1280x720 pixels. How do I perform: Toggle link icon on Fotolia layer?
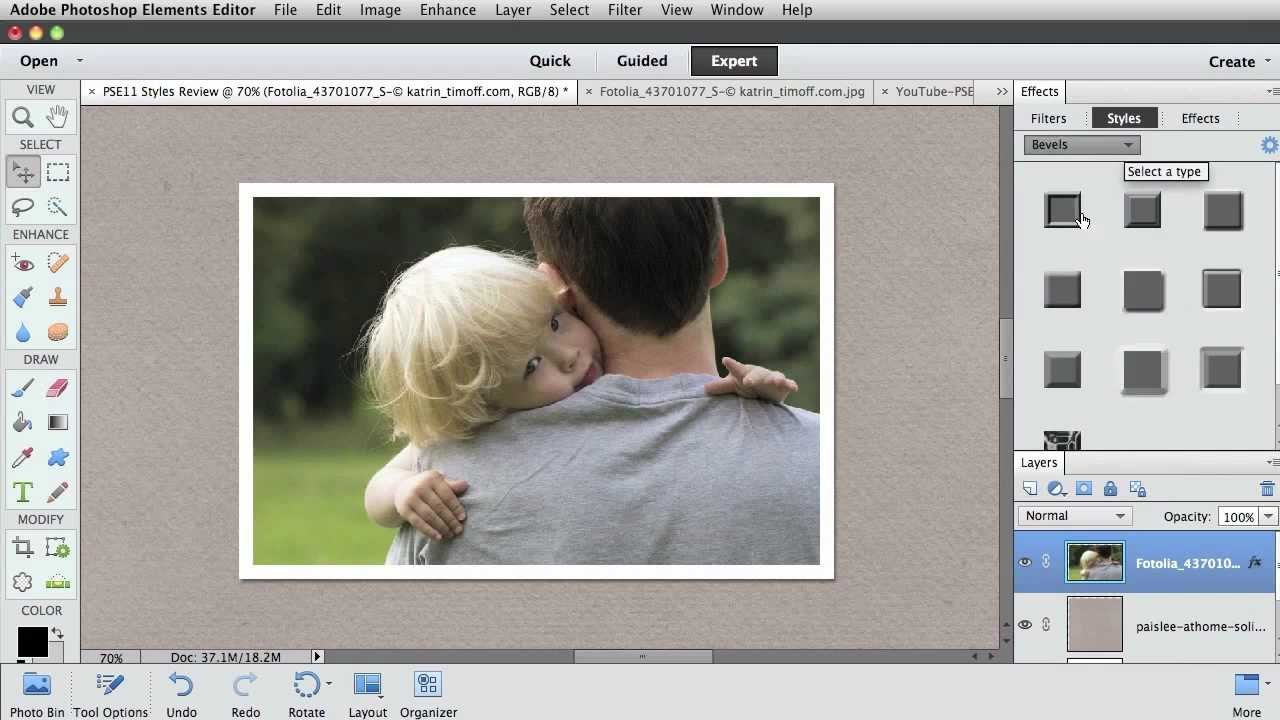(x=1046, y=562)
